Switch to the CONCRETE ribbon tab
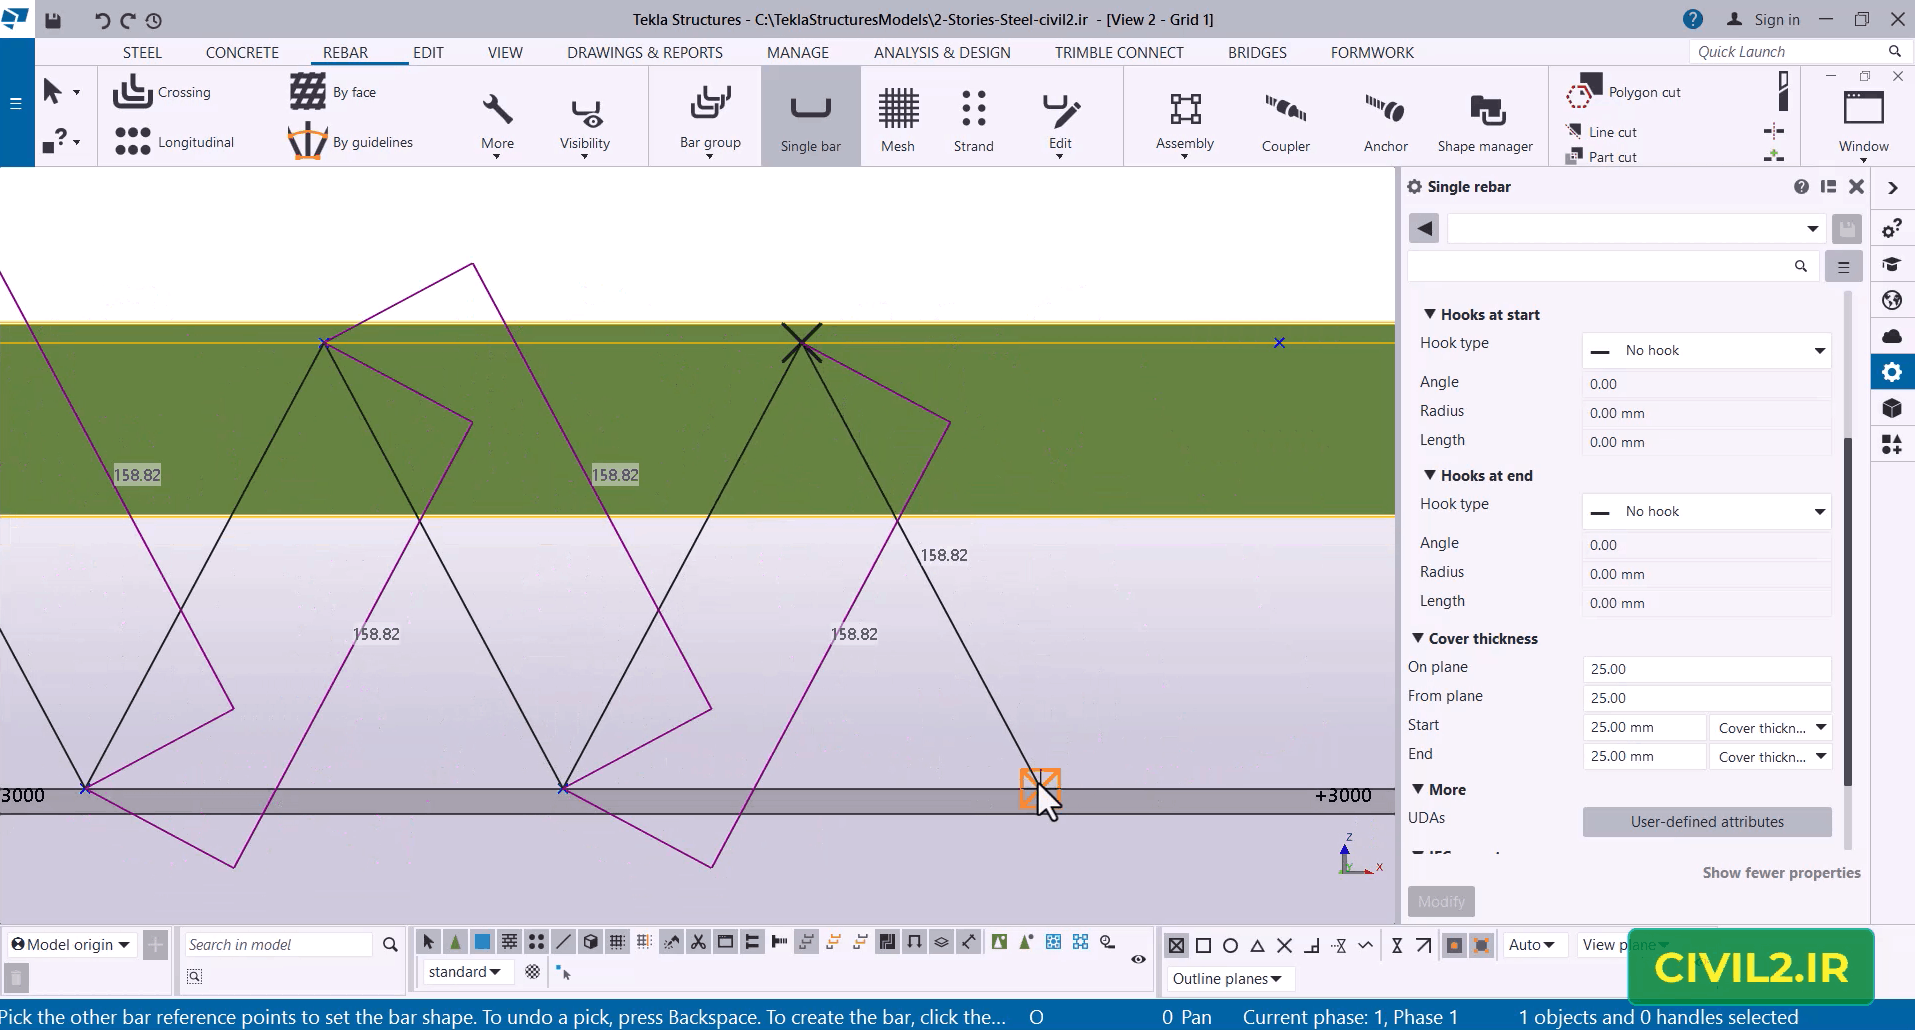The height and width of the screenshot is (1030, 1915). click(242, 52)
